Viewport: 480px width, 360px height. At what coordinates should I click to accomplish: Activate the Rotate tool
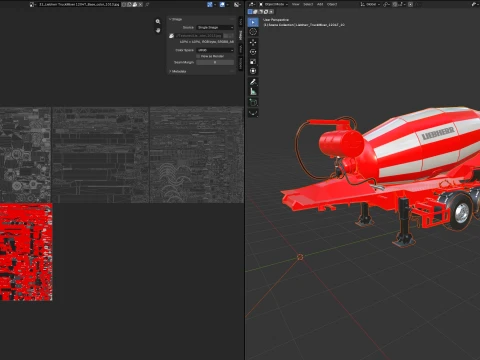pos(253,52)
